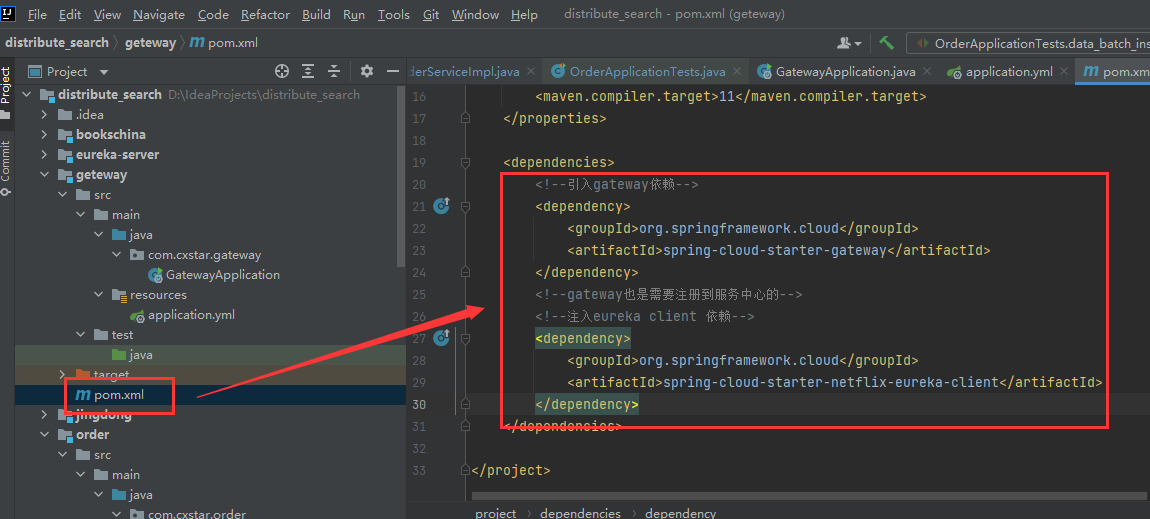Screen dimensions: 1150x519
Task: Open the Refactor menu
Action: (265, 15)
